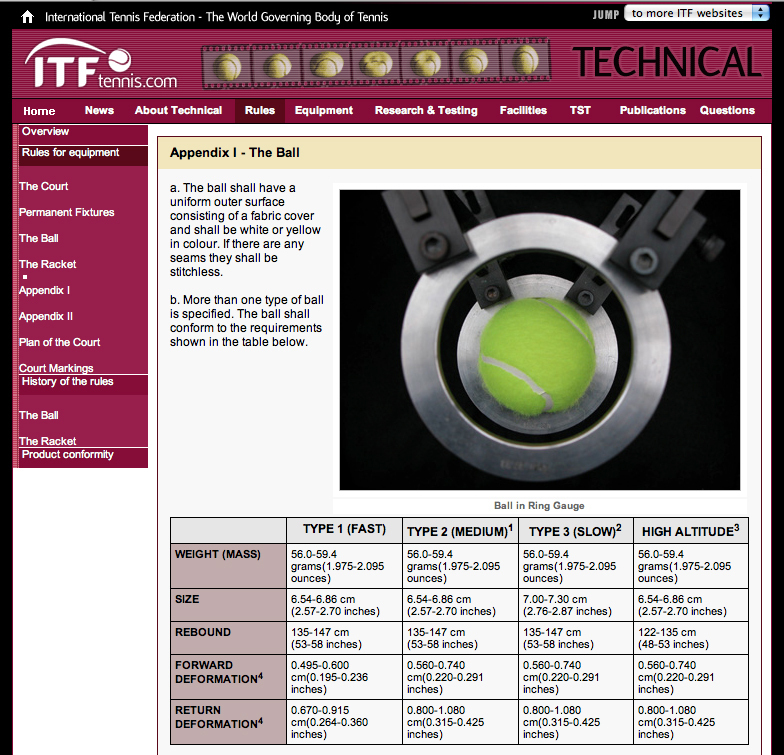Click the ITF tennis.com logo
Image resolution: width=784 pixels, height=755 pixels.
coord(101,64)
